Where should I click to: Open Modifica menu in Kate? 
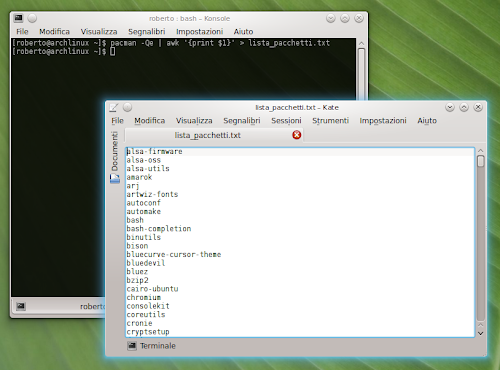pos(150,121)
